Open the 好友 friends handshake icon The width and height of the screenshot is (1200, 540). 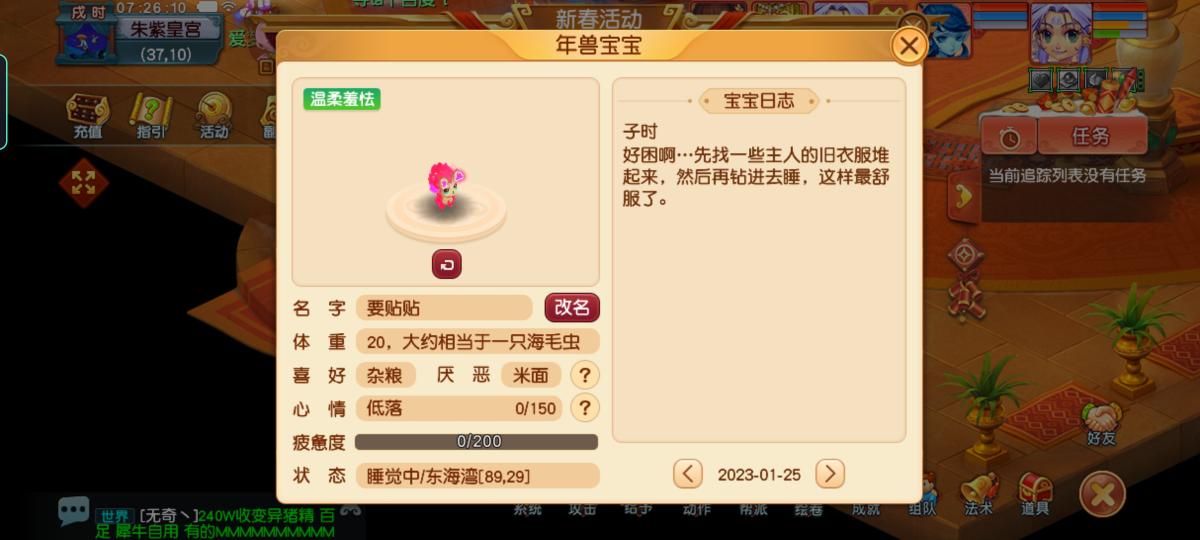[x=1100, y=422]
